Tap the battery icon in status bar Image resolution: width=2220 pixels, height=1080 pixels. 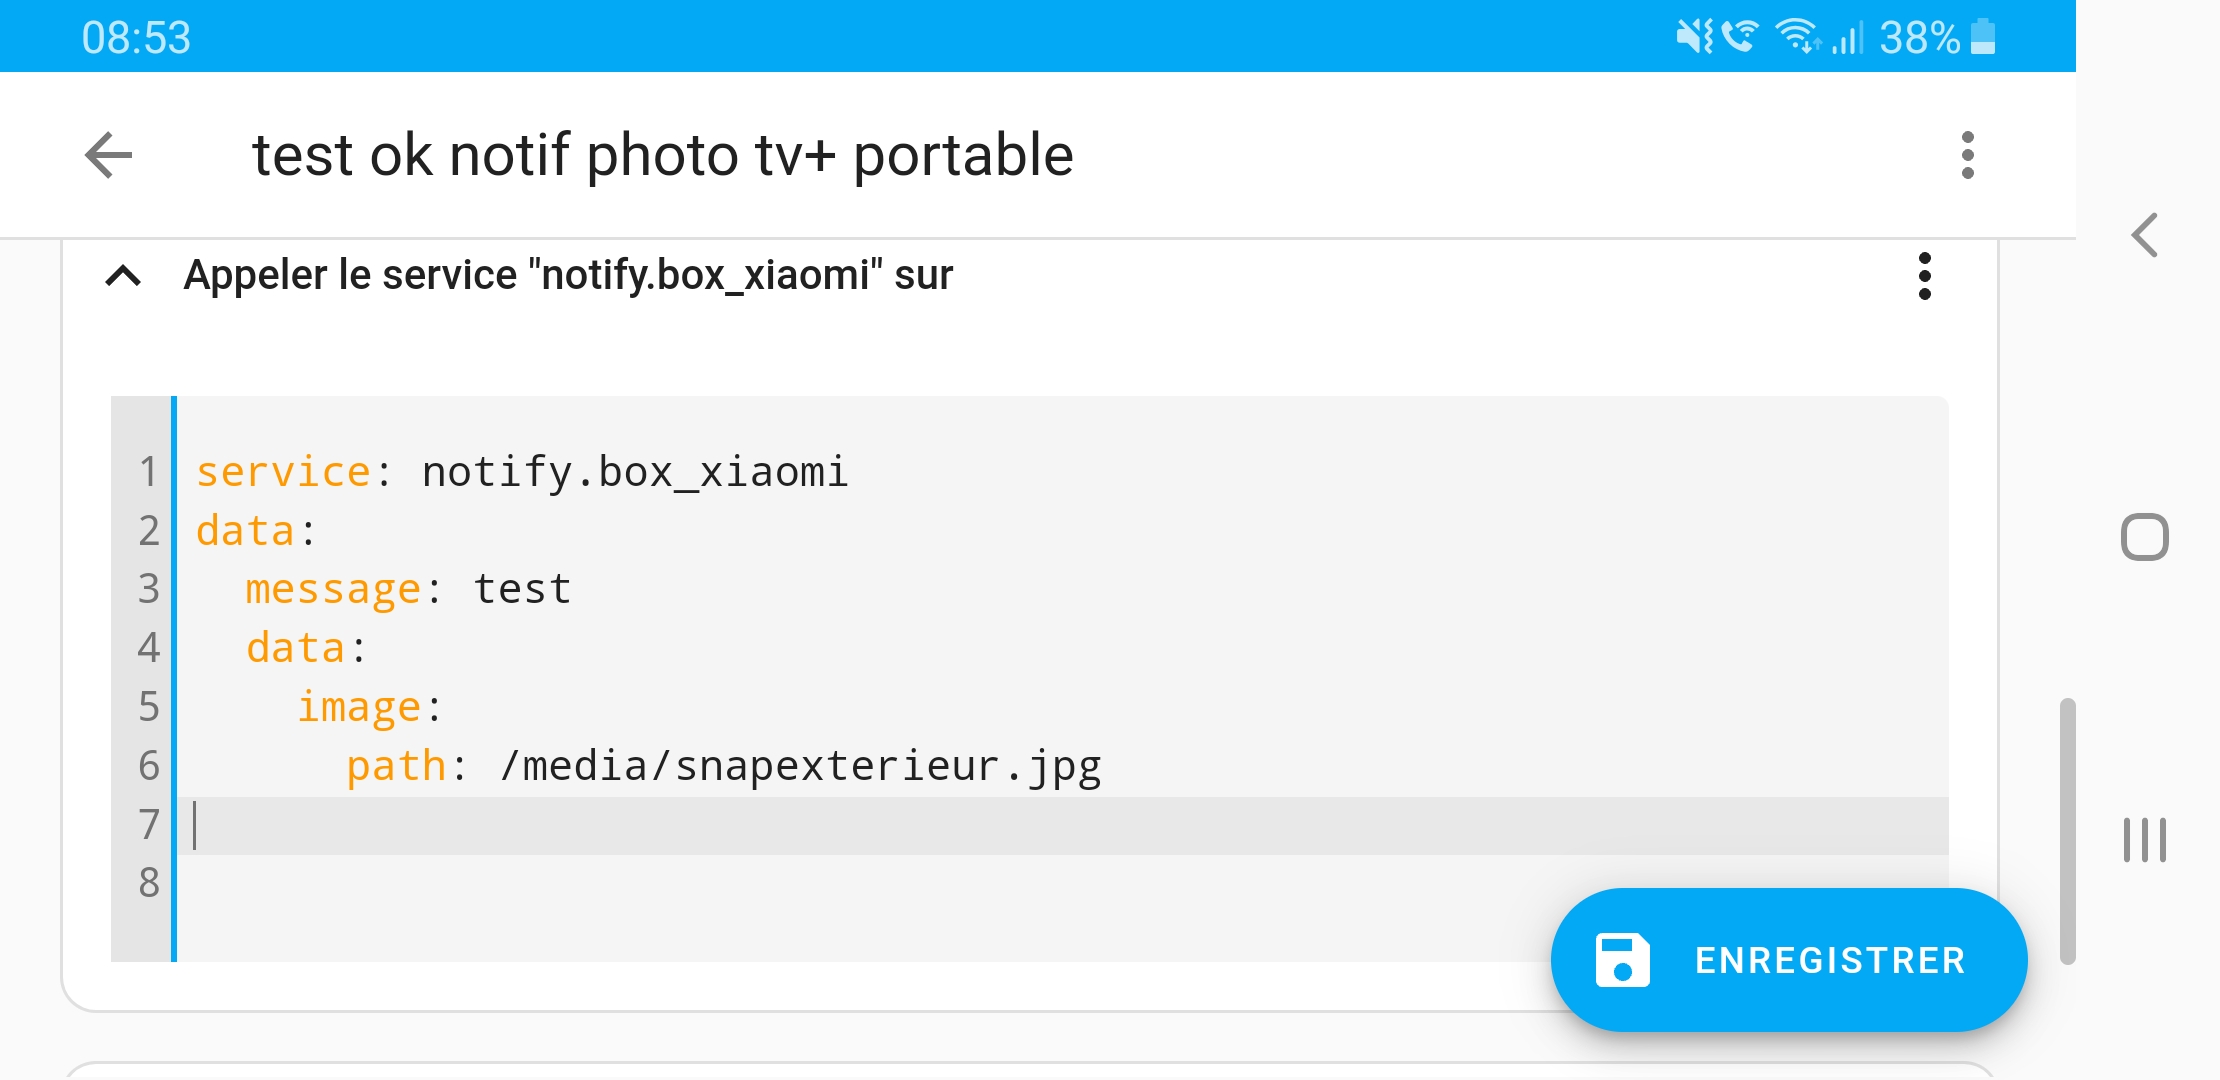(x=1983, y=37)
